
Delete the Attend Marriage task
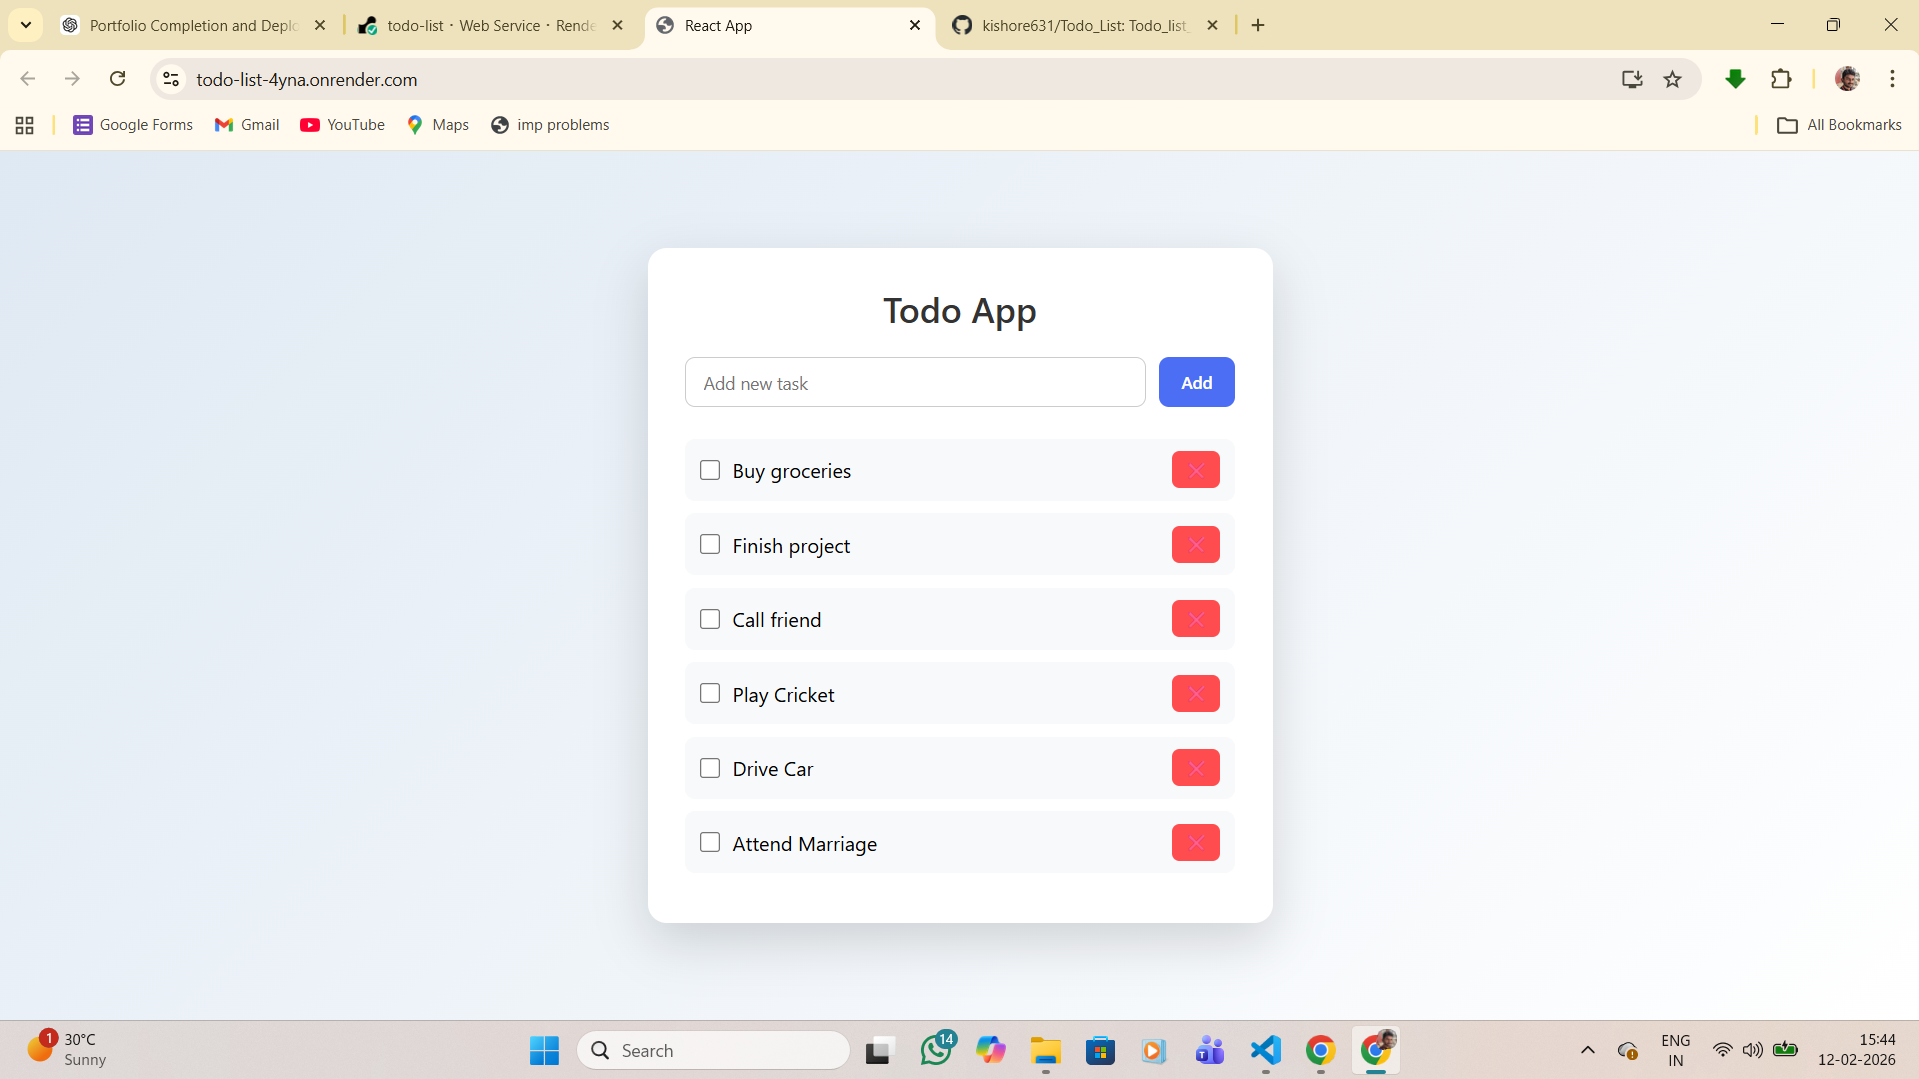(1195, 843)
